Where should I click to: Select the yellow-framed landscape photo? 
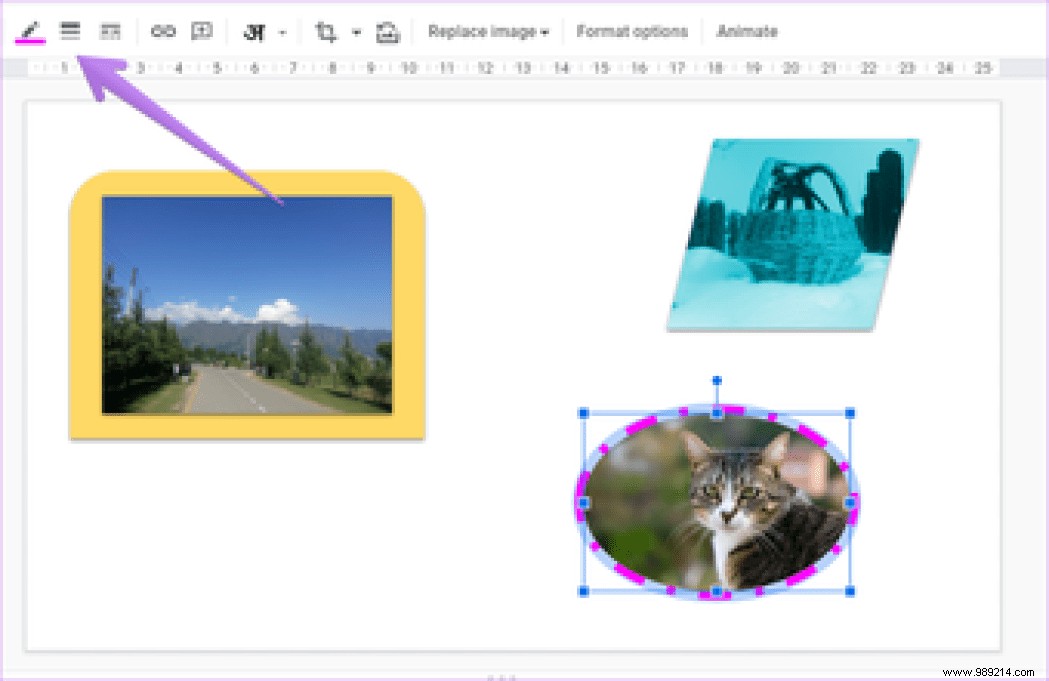[x=246, y=306]
